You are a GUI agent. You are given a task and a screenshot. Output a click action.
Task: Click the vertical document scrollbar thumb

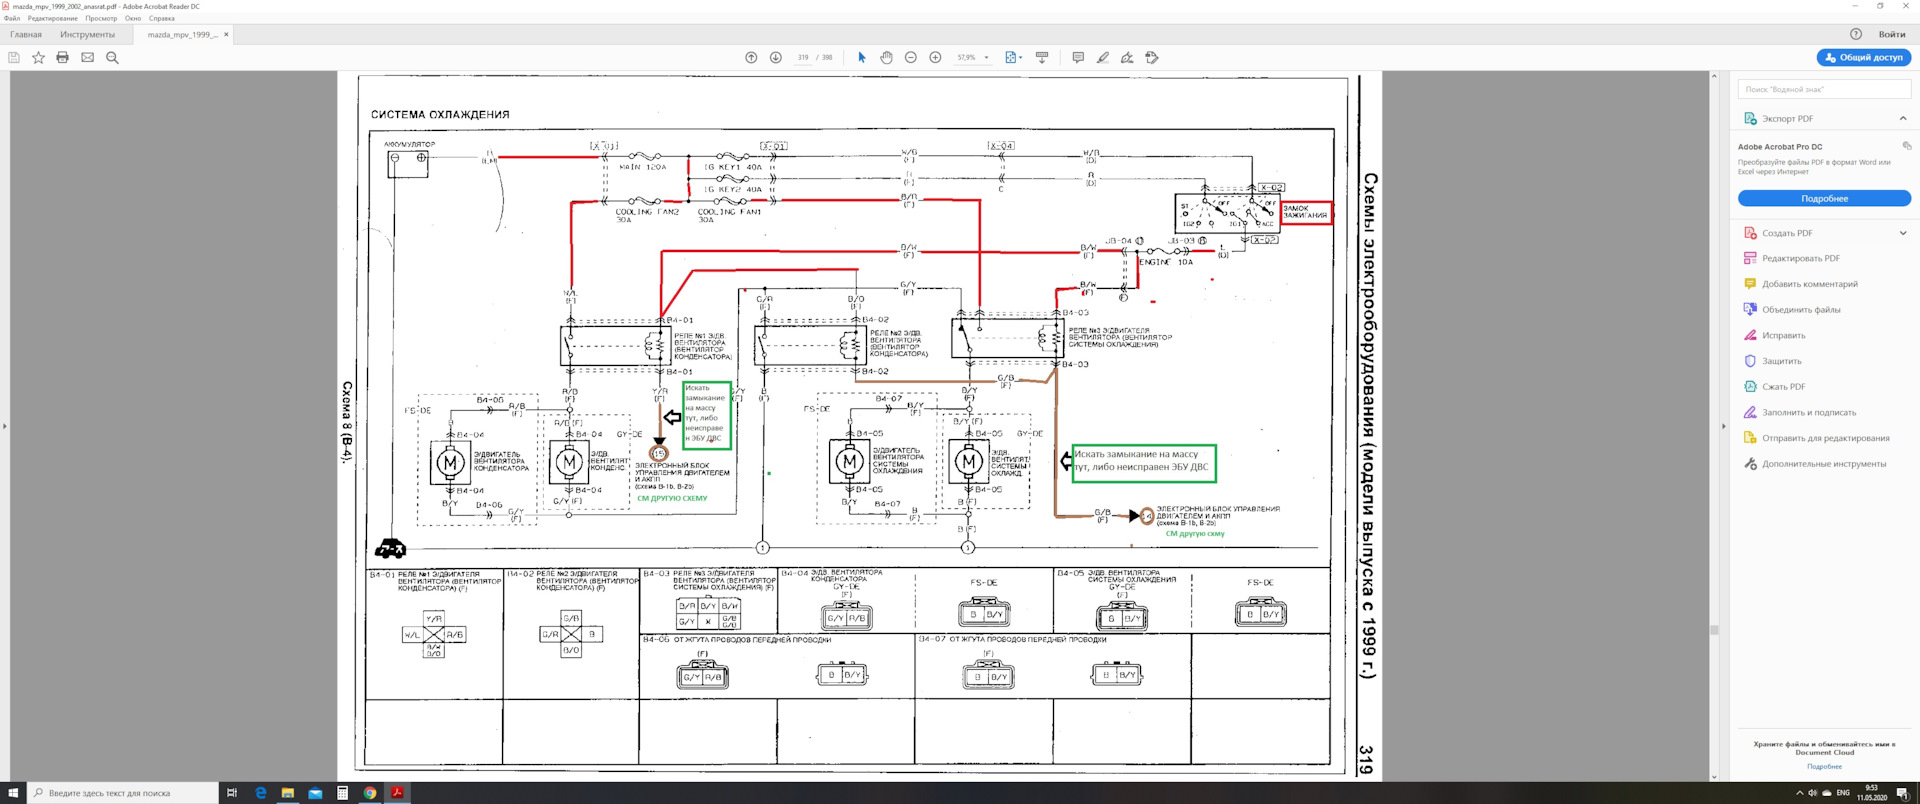pos(1714,631)
